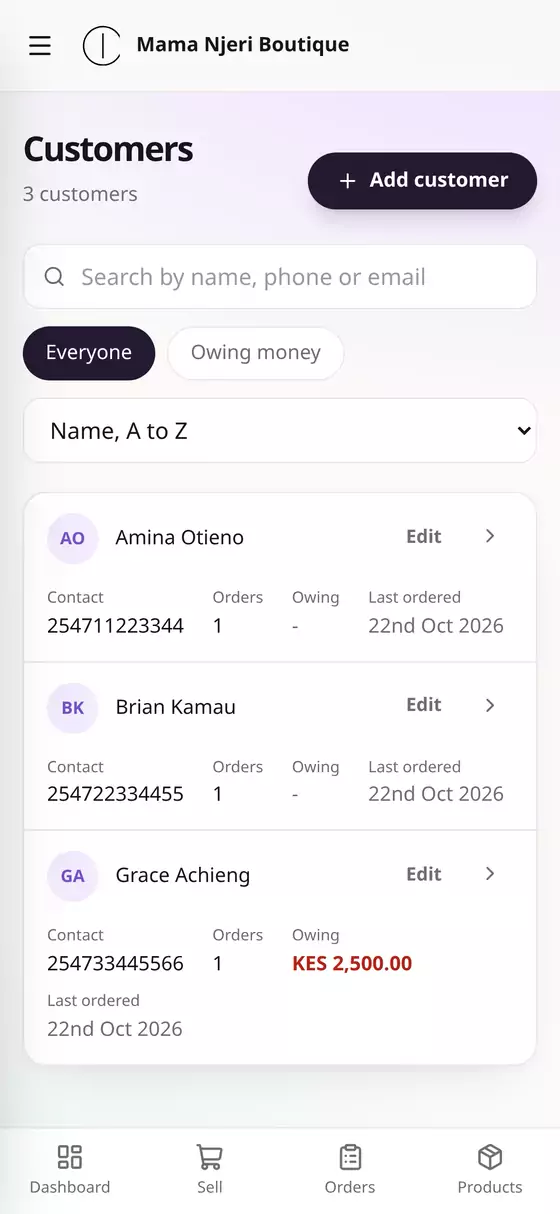This screenshot has width=560, height=1214.
Task: Click the BK avatar for Brian Kamau
Action: coord(73,708)
